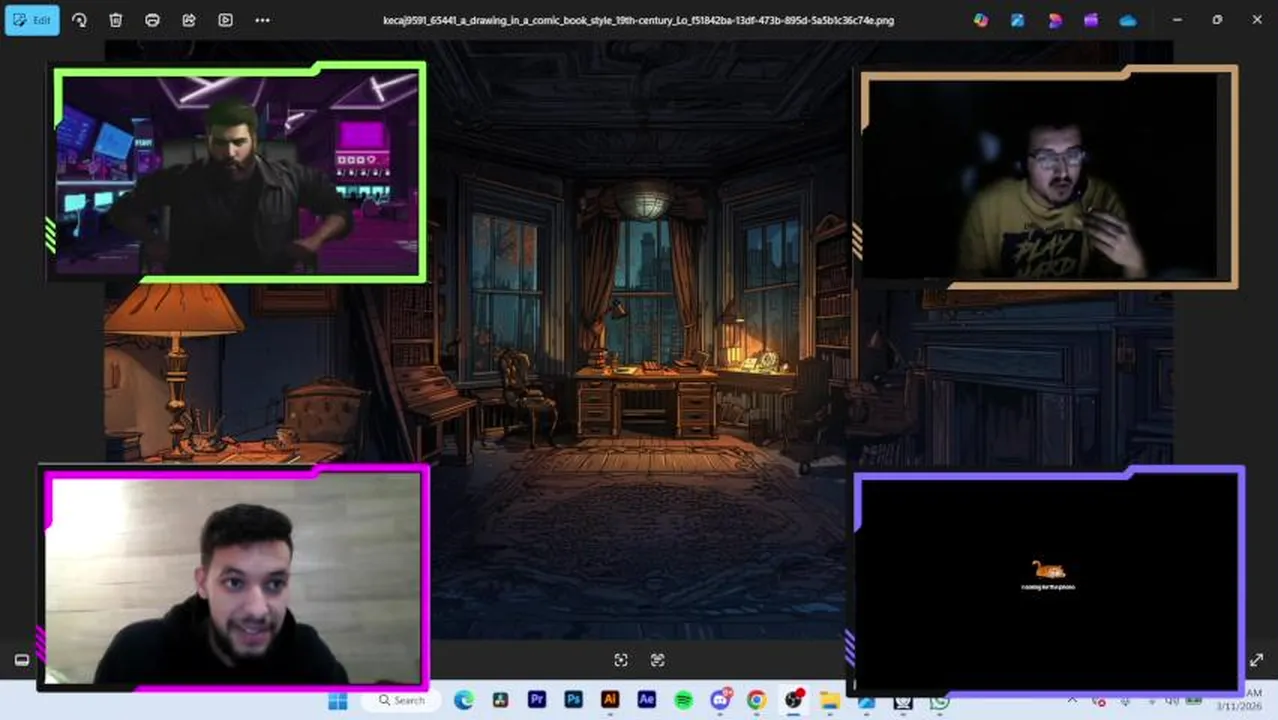Launch Photoshop from the taskbar
1278x720 pixels.
pyautogui.click(x=573, y=700)
